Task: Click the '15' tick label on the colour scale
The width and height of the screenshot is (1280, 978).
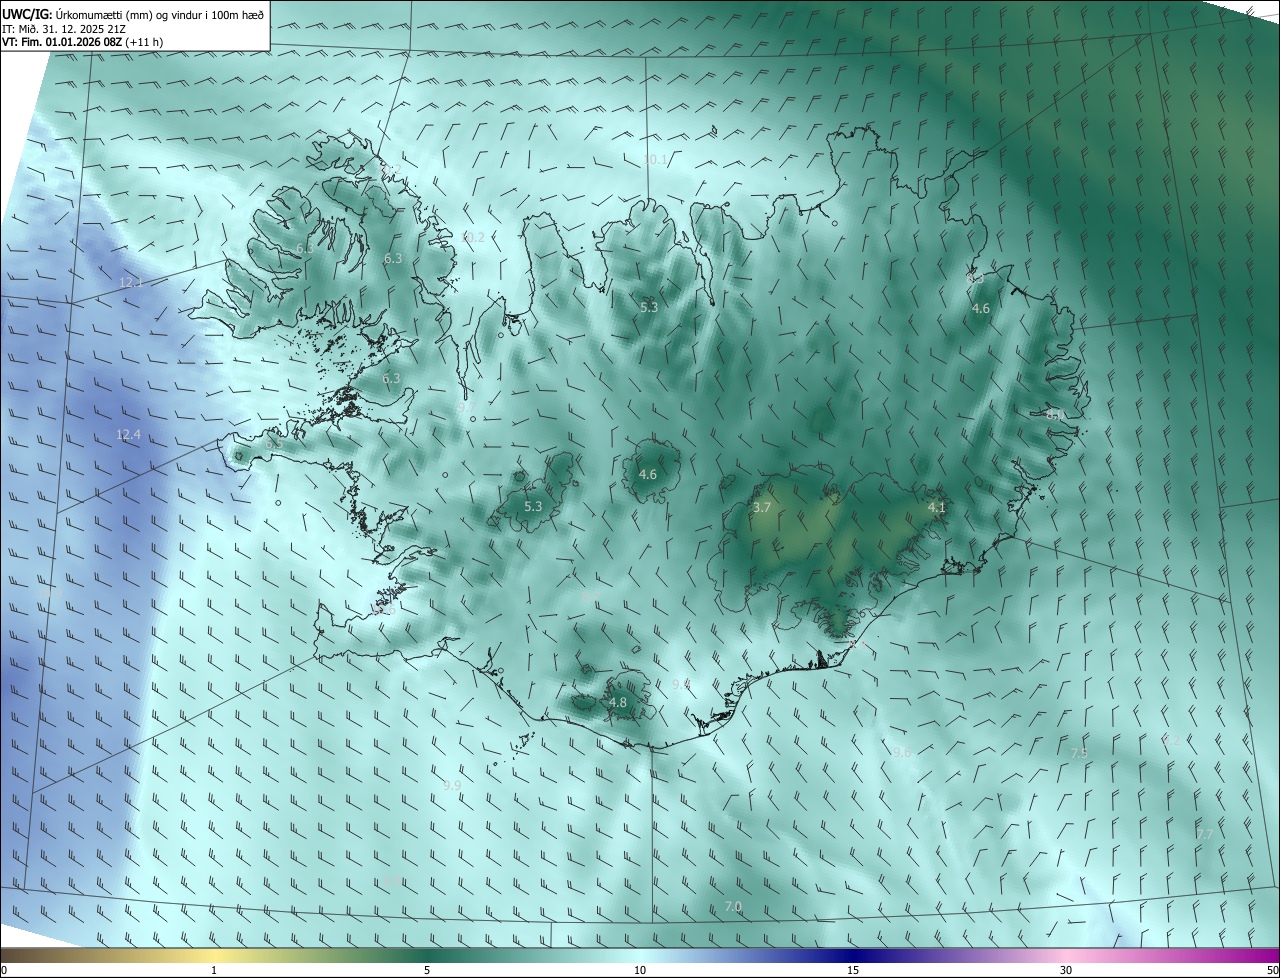Action: 853,971
